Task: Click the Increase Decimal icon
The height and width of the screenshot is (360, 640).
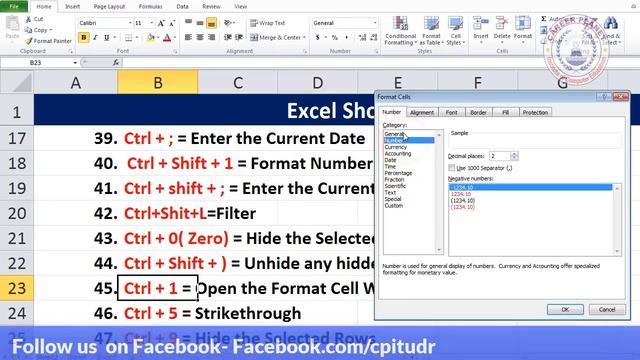Action: [x=362, y=38]
